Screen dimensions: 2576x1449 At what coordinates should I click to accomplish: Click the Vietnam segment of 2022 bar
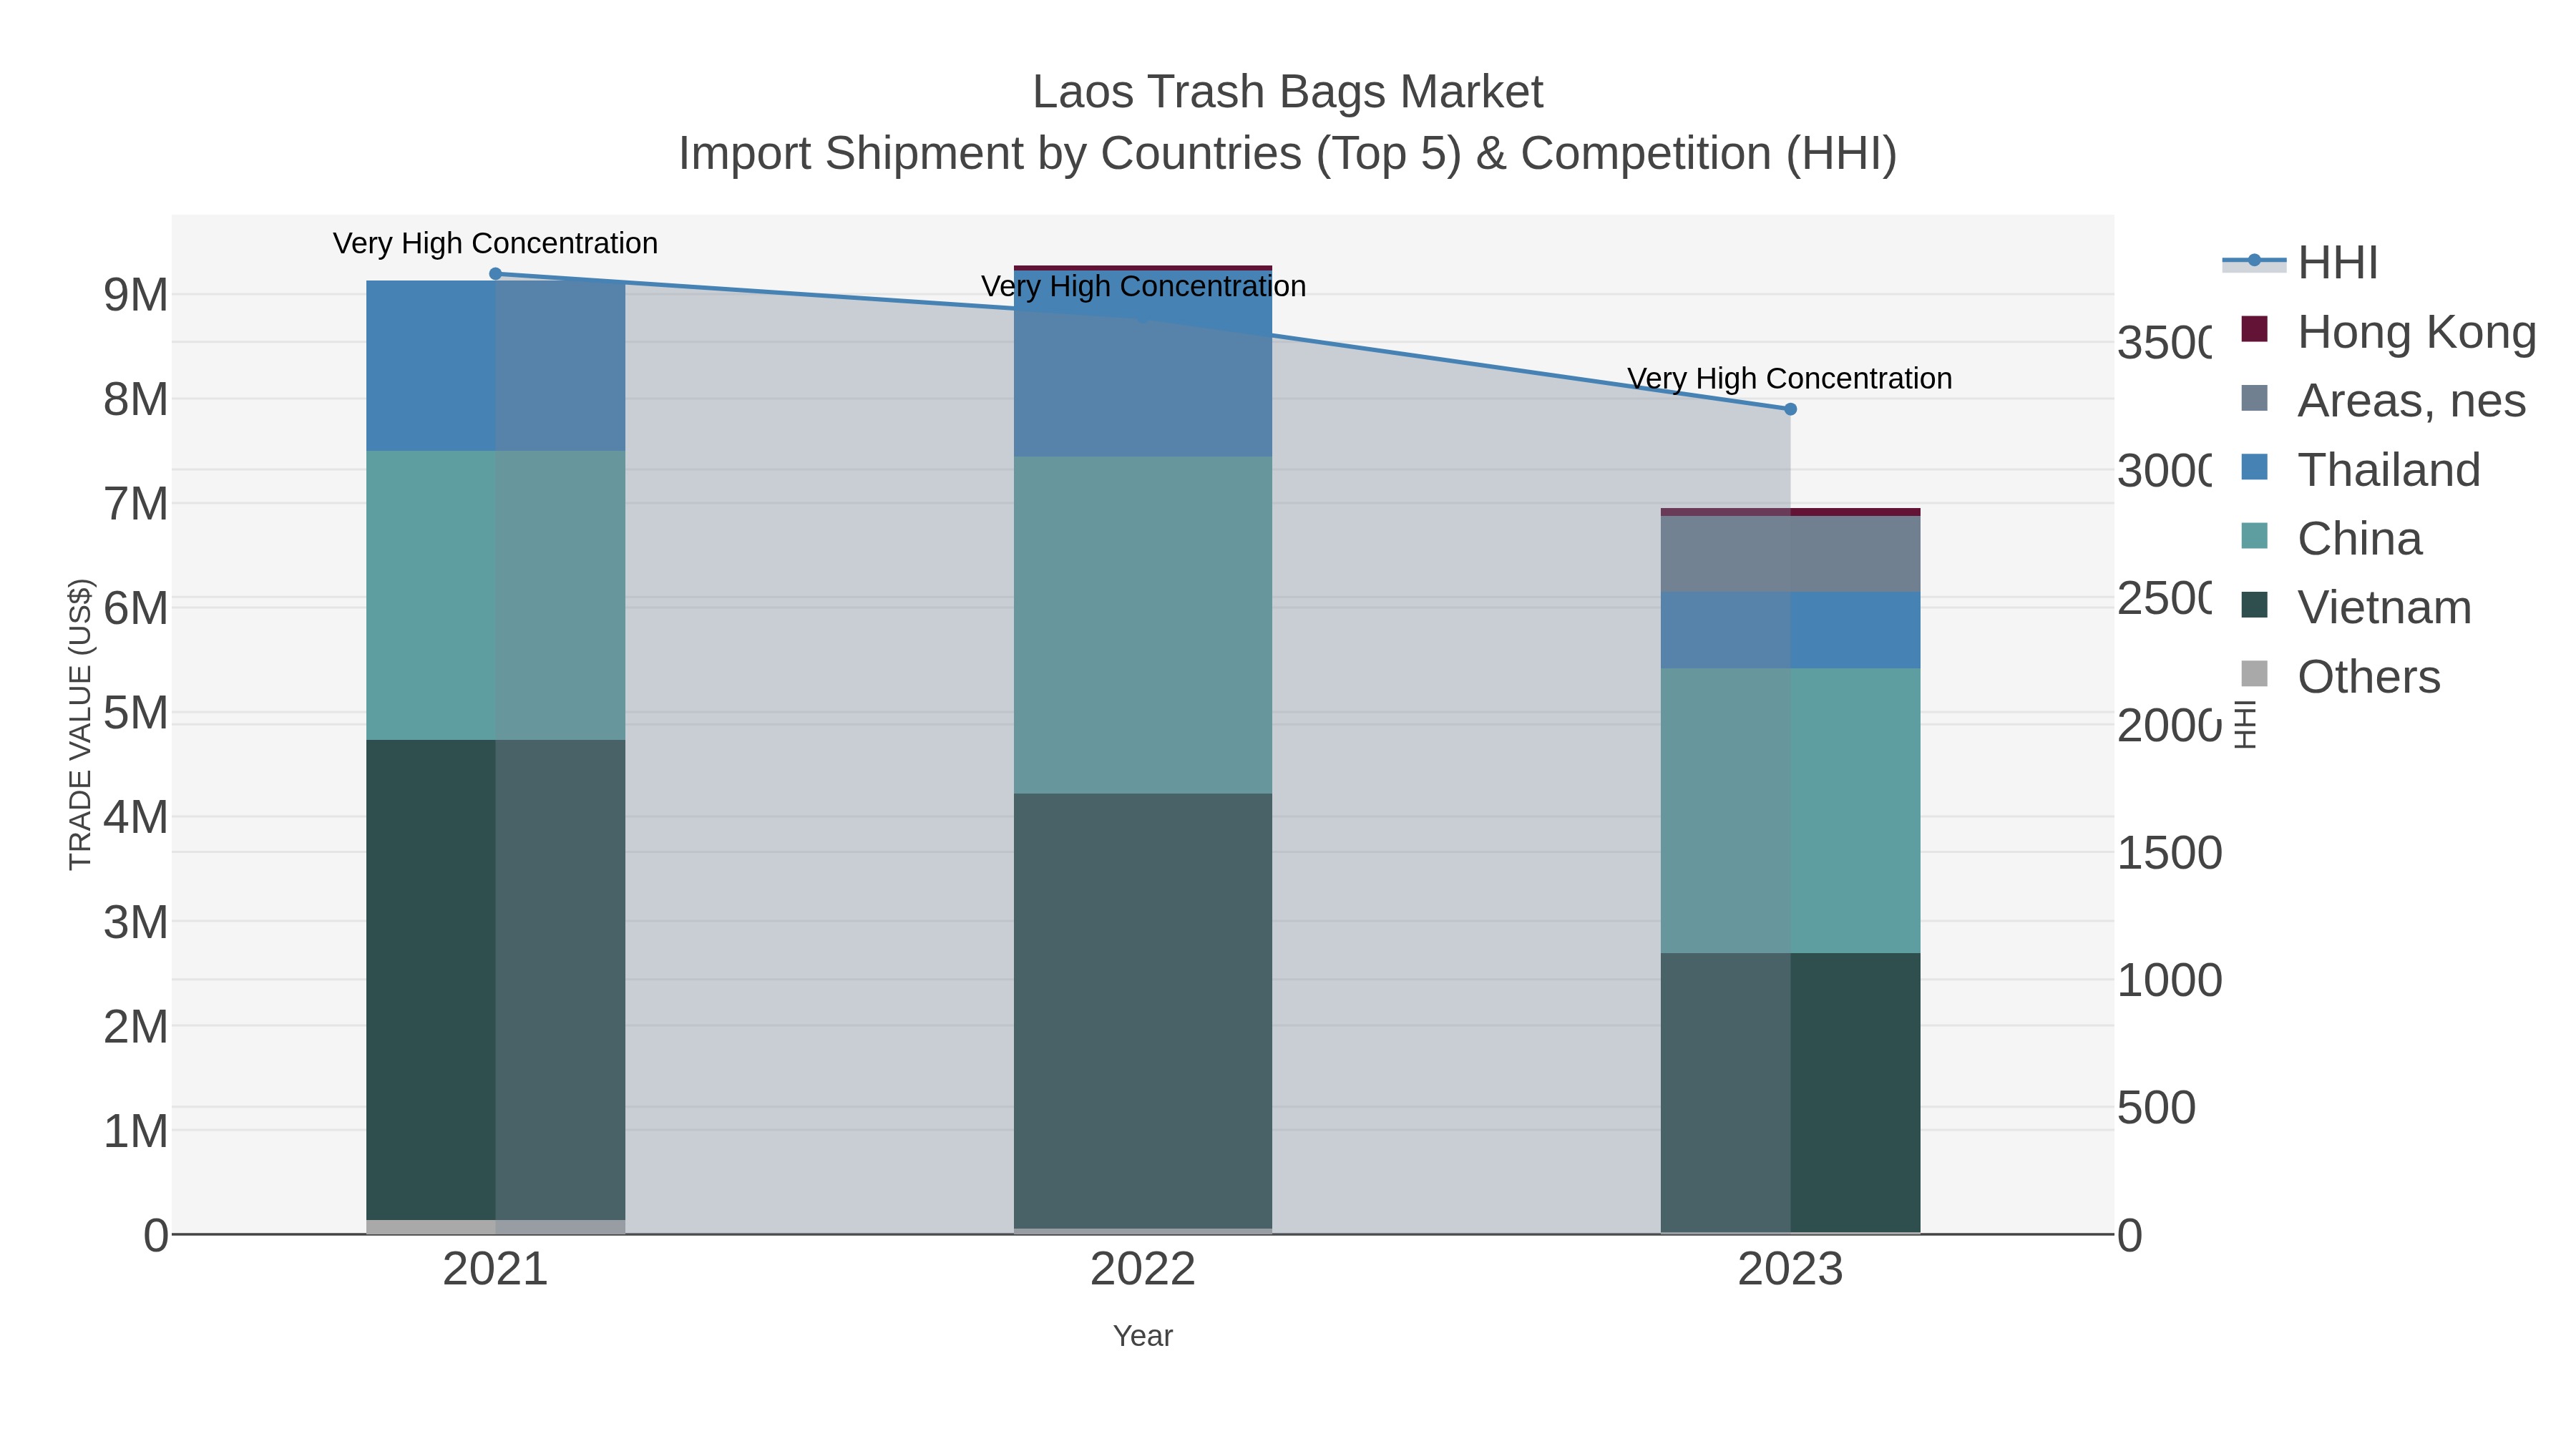pos(1143,1011)
